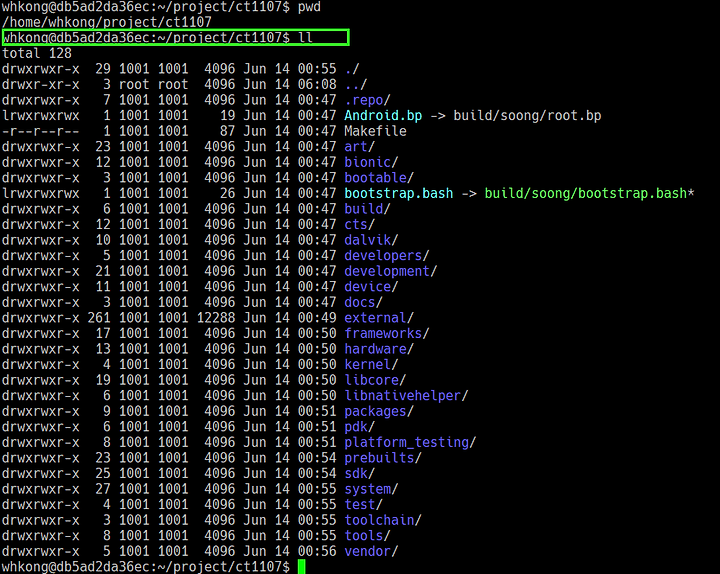Select the 'libnativehelper/' directory name

coord(406,396)
